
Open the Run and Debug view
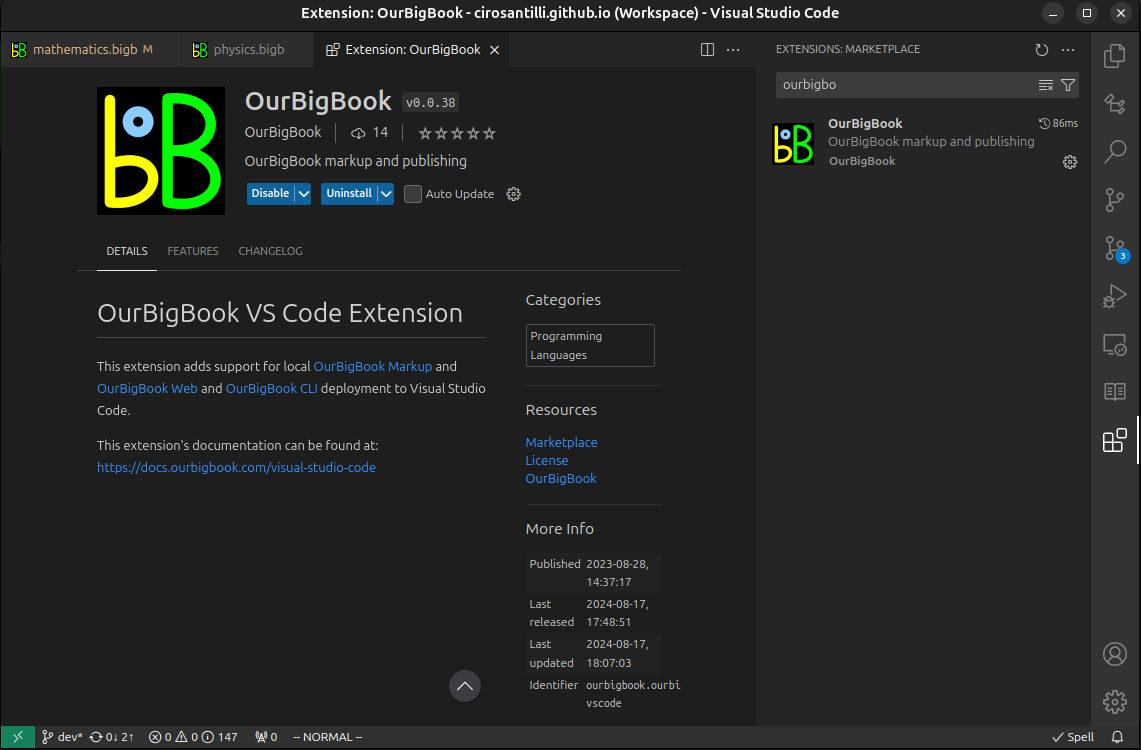pos(1114,296)
